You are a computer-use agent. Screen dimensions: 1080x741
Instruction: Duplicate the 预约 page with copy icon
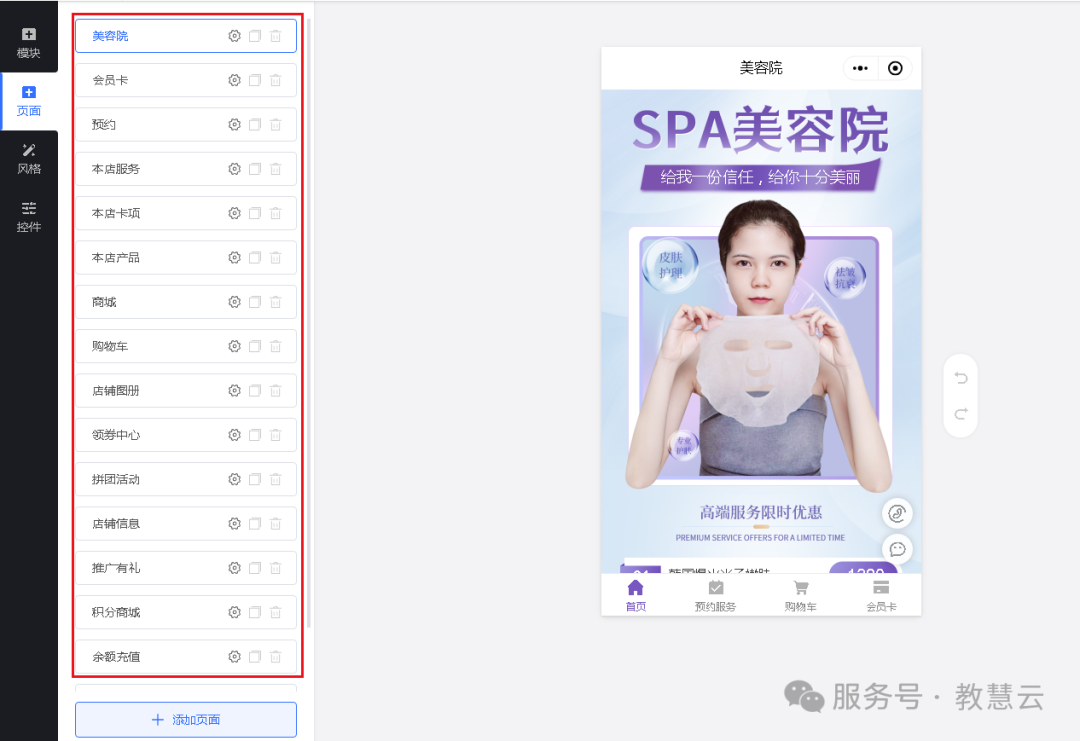coord(255,125)
